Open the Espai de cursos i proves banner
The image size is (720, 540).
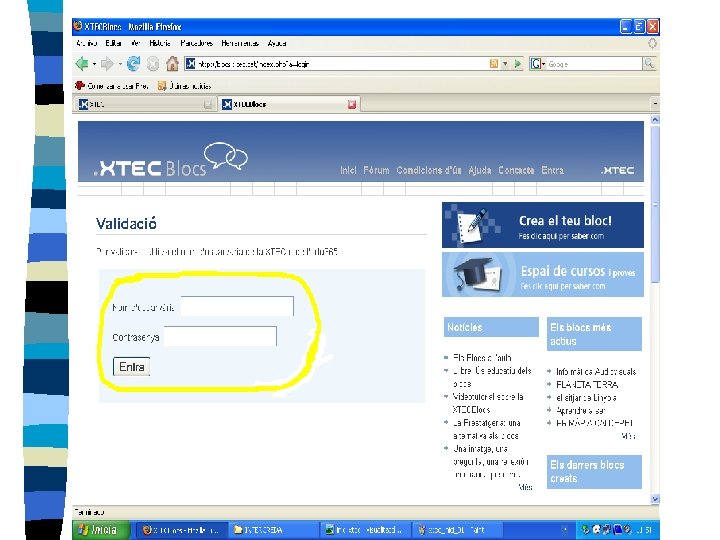point(543,275)
